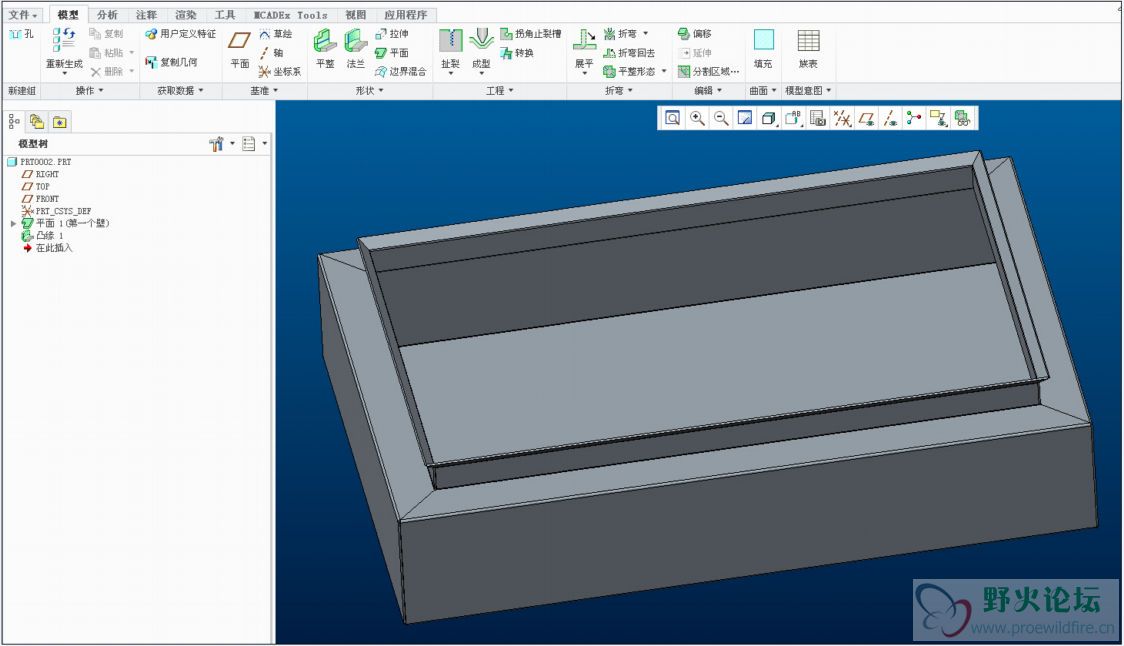The image size is (1124, 646).
Task: Switch to the 注释 tab
Action: click(x=146, y=14)
